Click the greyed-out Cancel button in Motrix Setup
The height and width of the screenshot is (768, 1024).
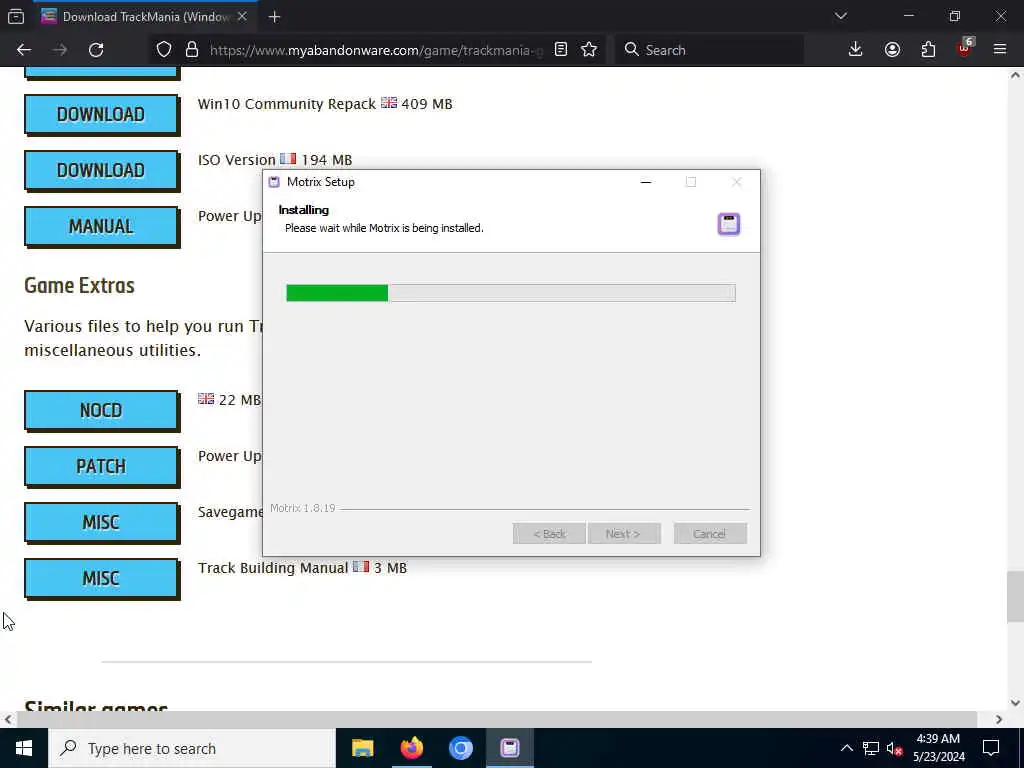pyautogui.click(x=710, y=534)
